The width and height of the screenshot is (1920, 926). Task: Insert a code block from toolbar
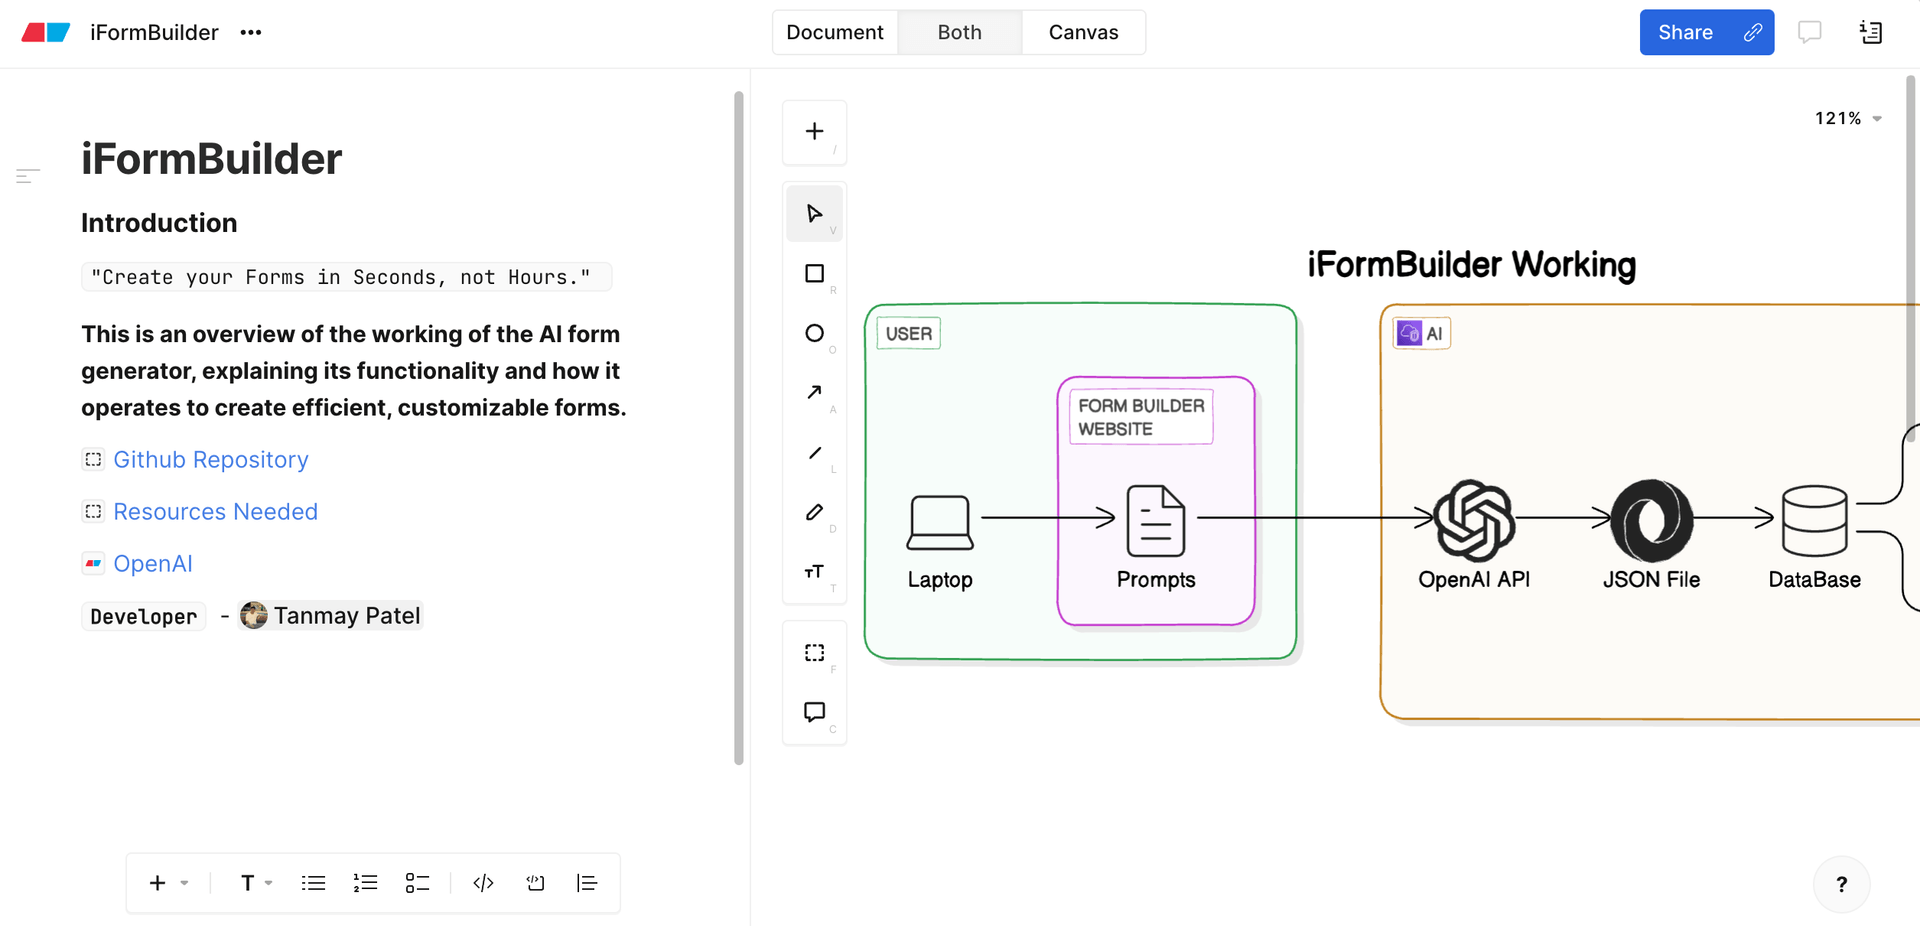pos(483,883)
